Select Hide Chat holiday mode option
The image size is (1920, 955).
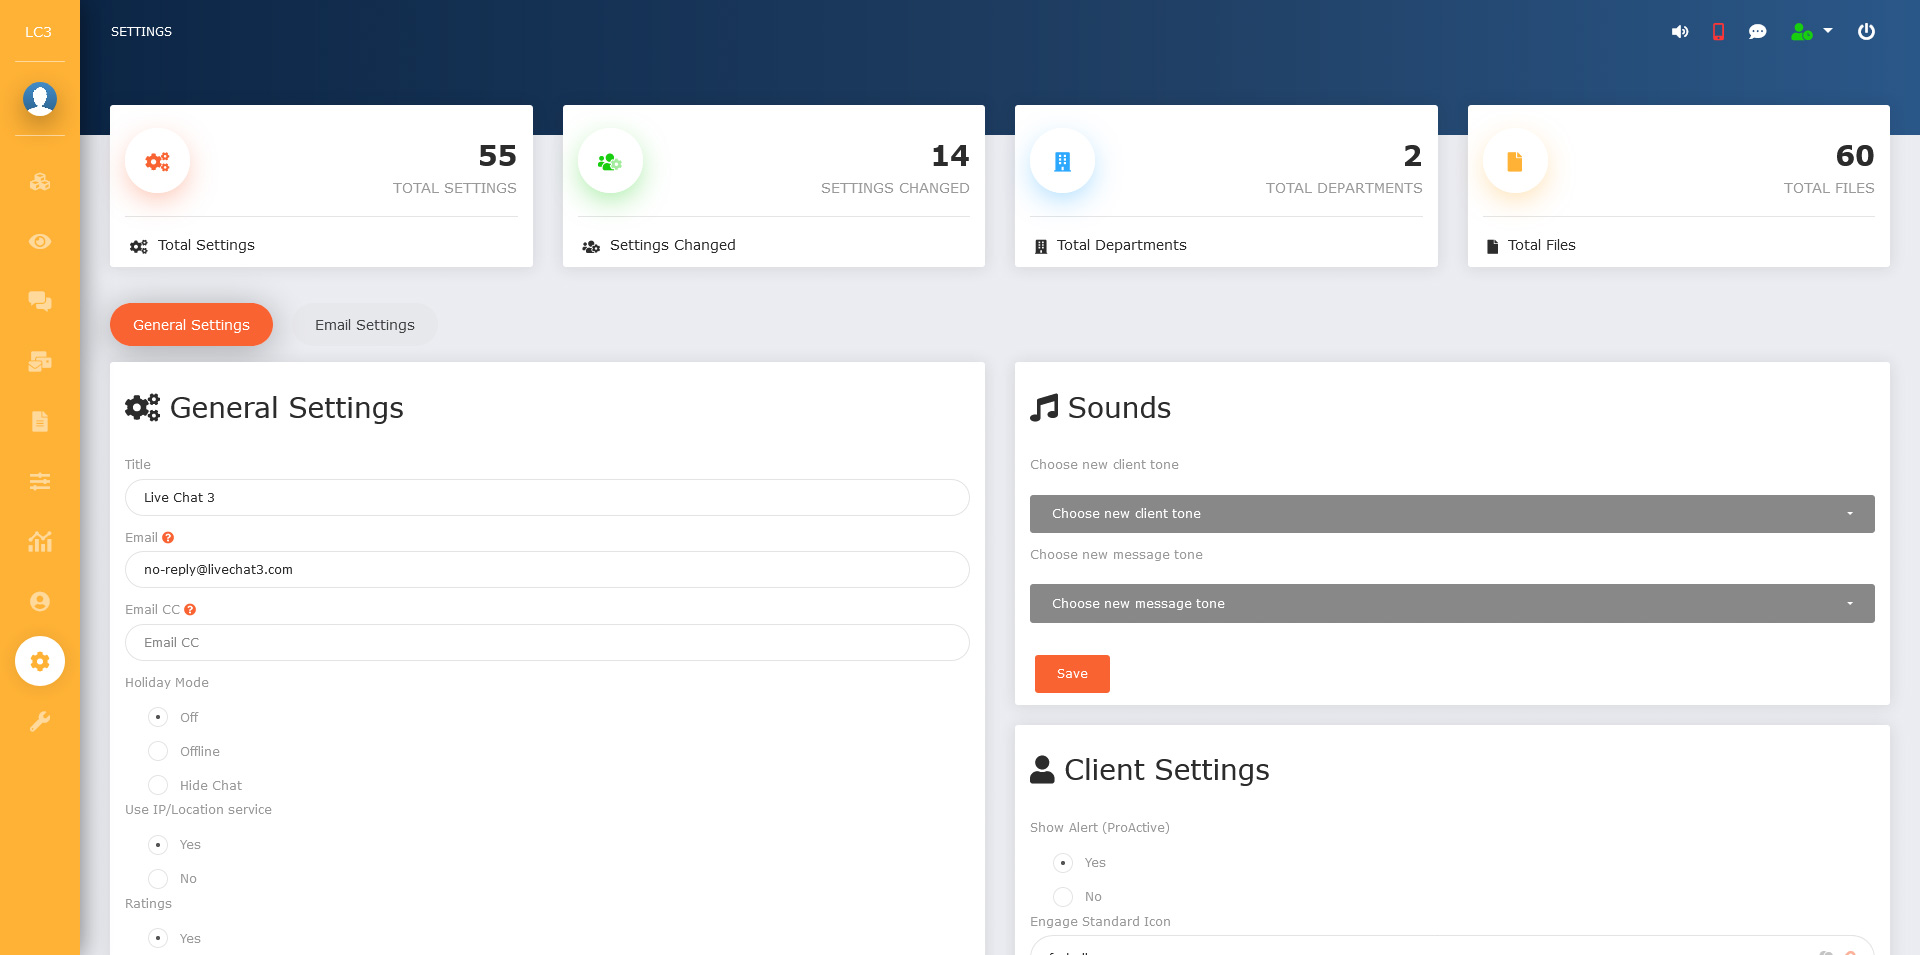[158, 785]
